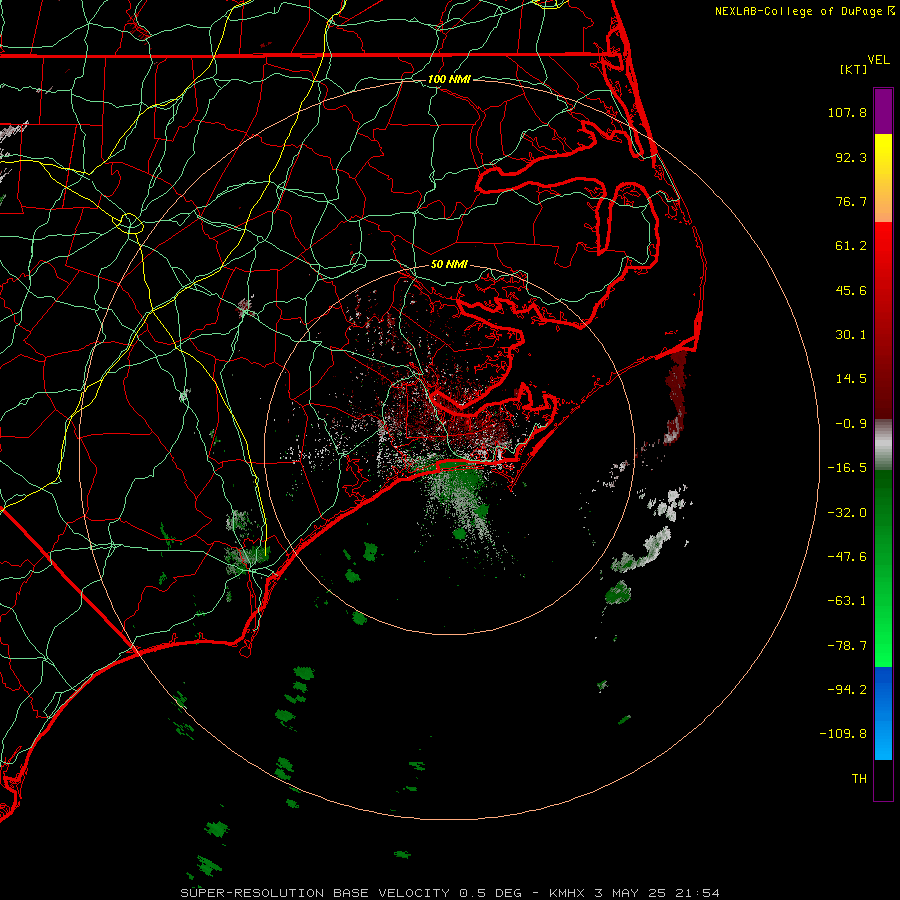The image size is (900, 900).
Task: Click the VEL legend title
Action: (879, 60)
